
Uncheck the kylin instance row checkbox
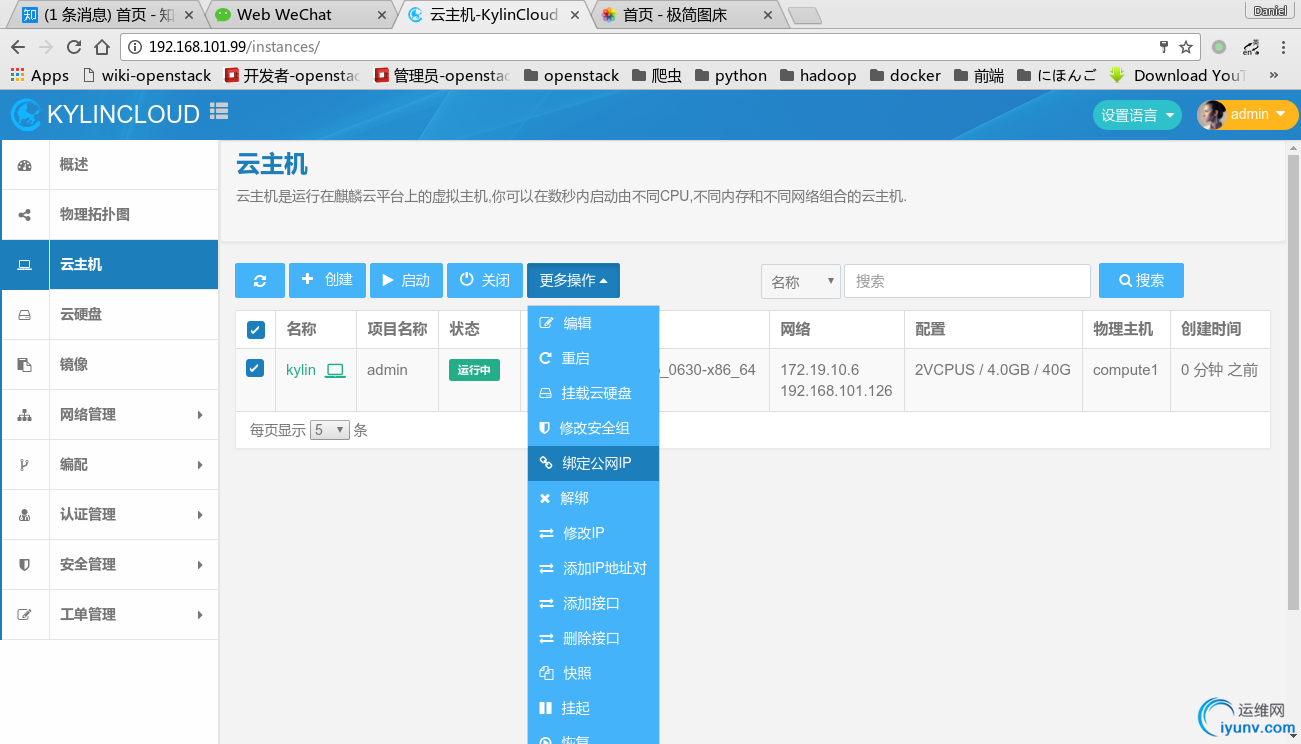[x=255, y=369]
